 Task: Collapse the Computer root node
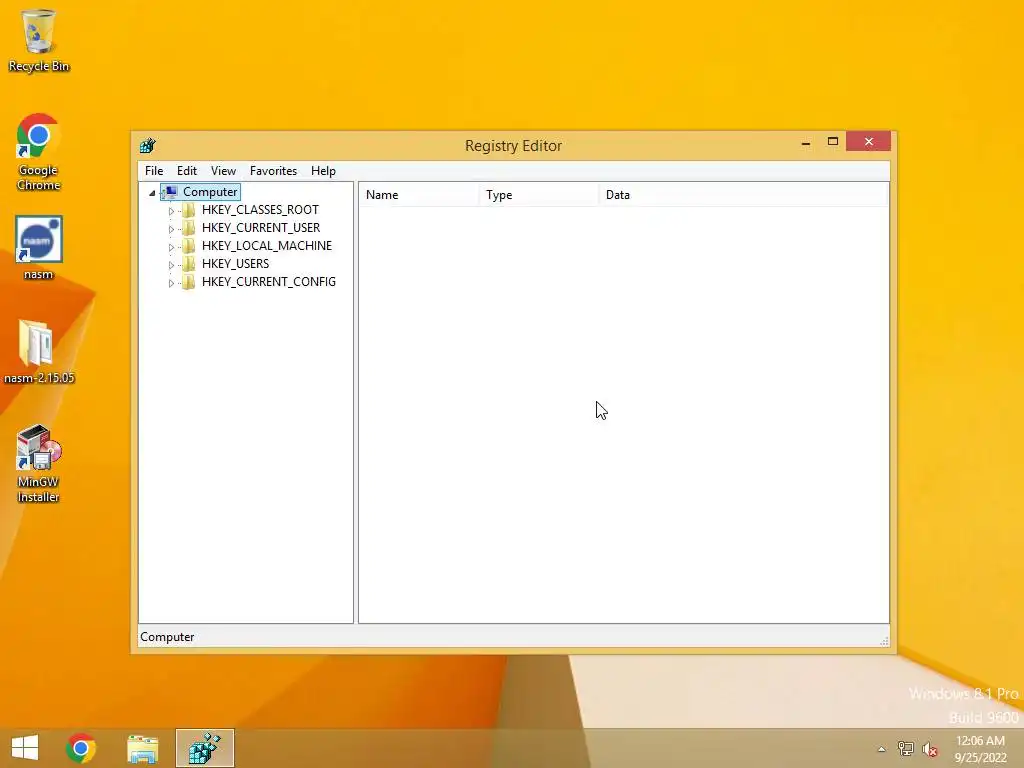click(x=152, y=193)
